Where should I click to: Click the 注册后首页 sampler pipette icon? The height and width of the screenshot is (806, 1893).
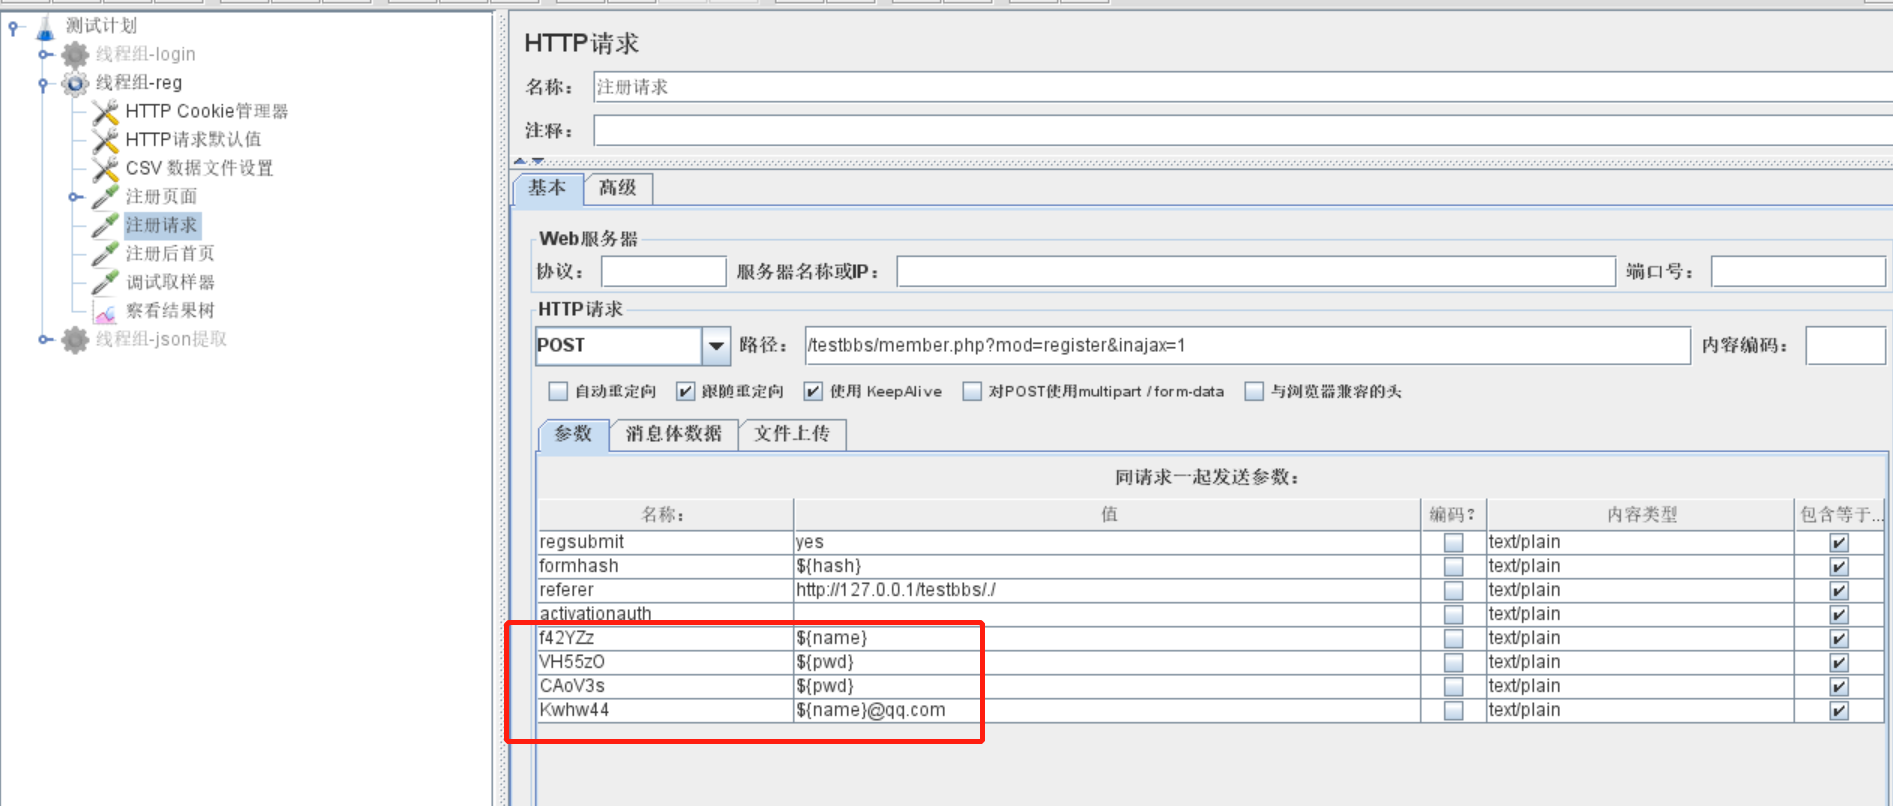(105, 254)
